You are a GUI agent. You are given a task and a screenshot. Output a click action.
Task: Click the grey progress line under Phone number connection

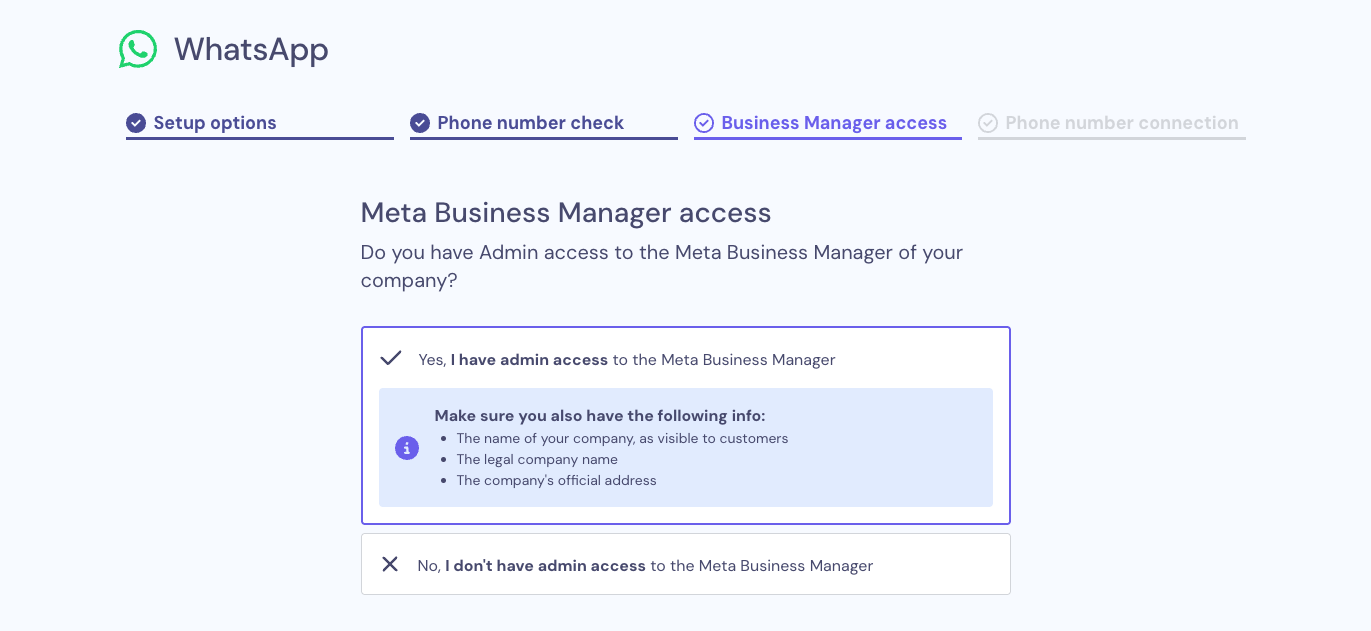(x=1112, y=138)
